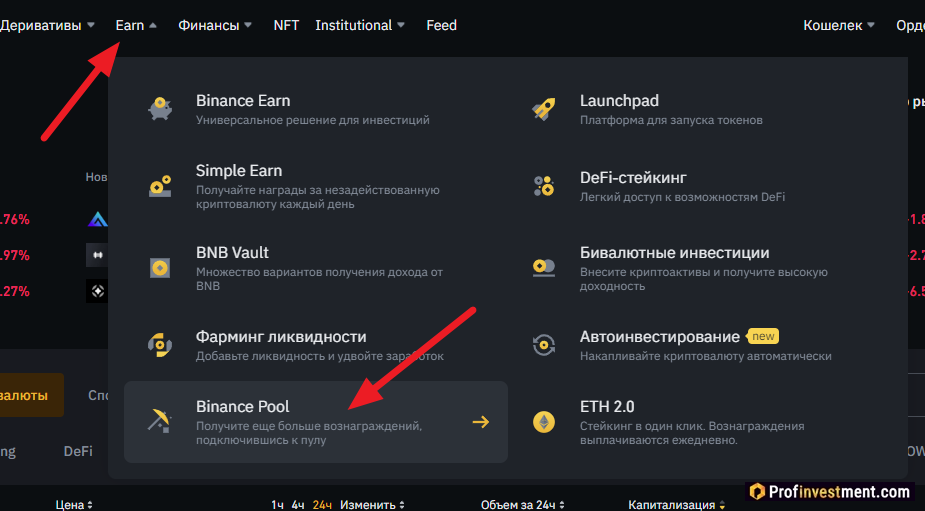Click the liquidity farming icon

(160, 345)
